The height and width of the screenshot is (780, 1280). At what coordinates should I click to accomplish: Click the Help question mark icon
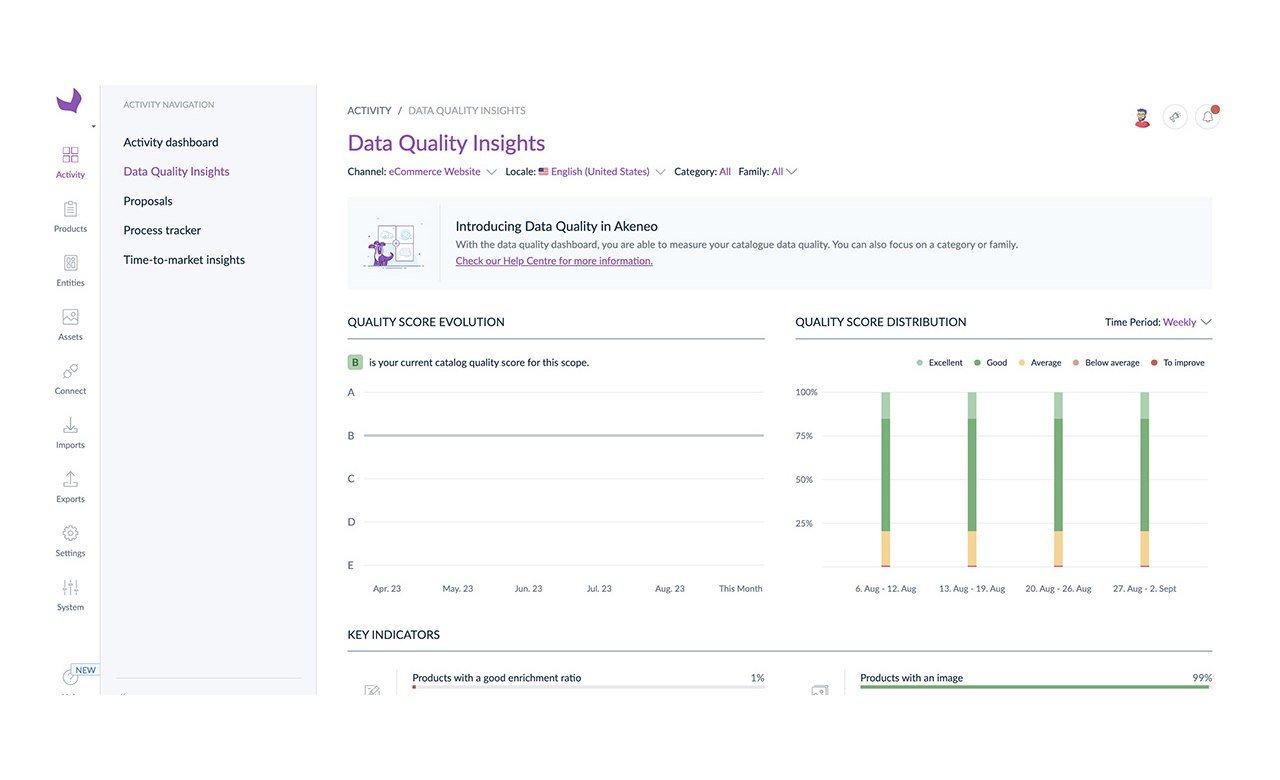point(70,678)
